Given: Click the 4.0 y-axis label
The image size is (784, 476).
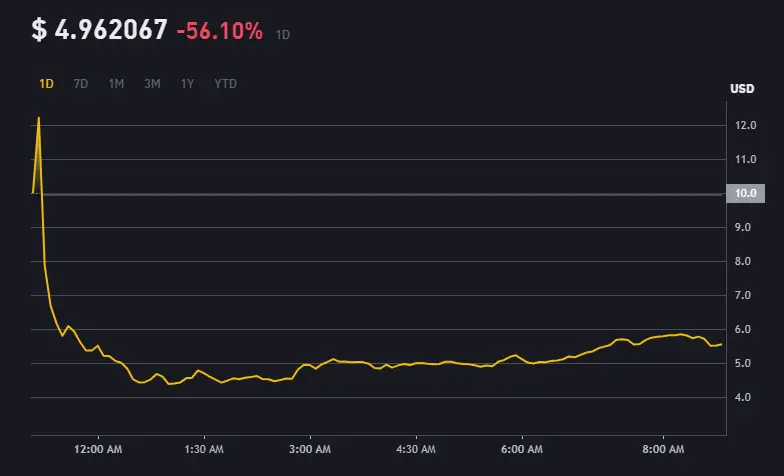Looking at the screenshot, I should point(743,398).
